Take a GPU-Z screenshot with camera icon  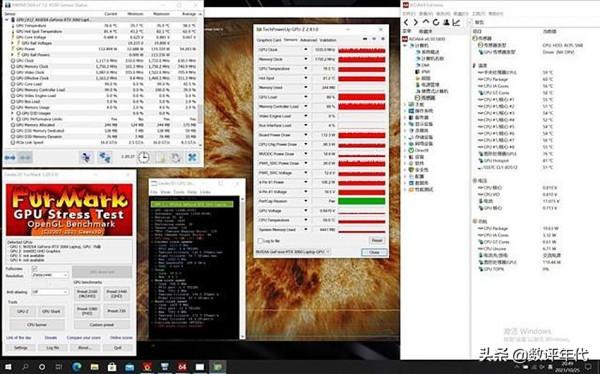click(x=365, y=39)
